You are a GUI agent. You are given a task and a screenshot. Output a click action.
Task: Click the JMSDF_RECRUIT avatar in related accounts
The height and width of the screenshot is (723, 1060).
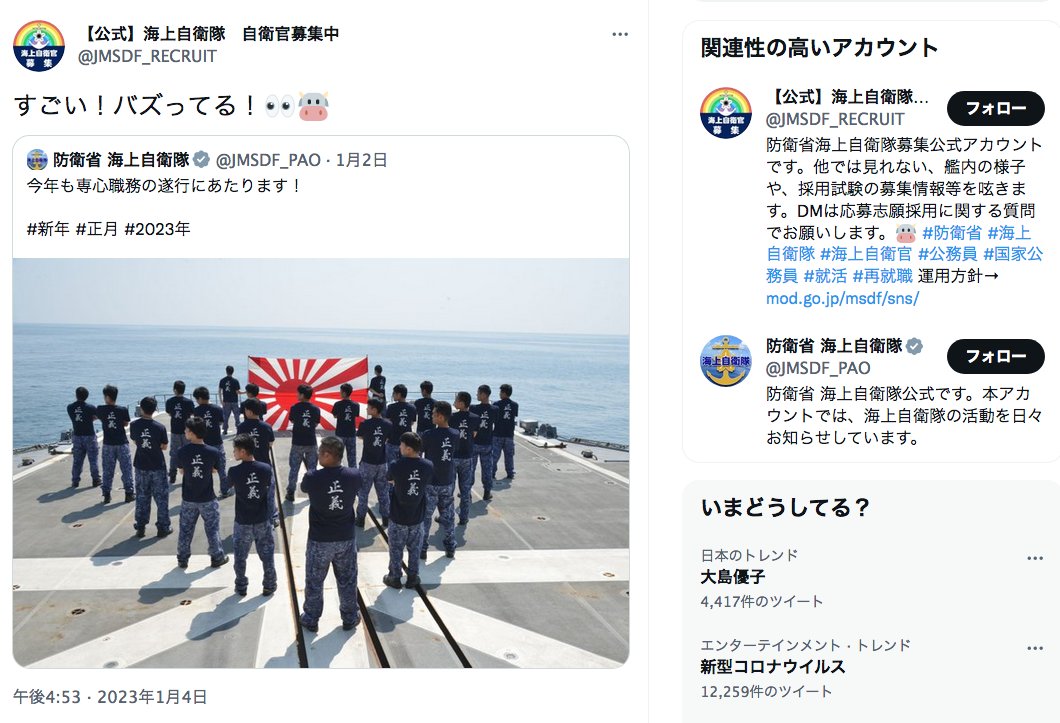(725, 112)
